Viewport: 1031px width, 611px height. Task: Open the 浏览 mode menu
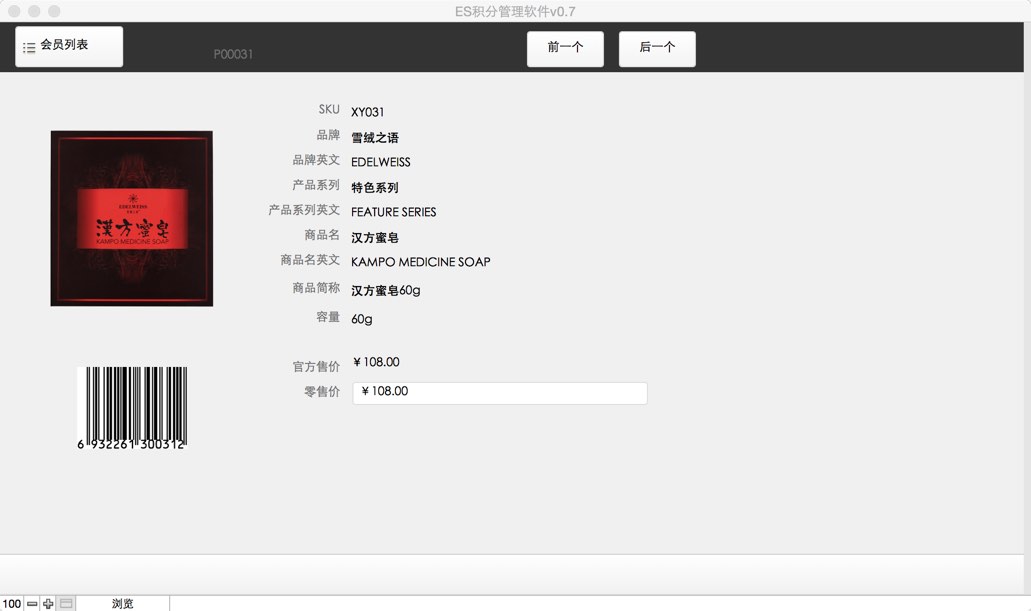tap(123, 603)
